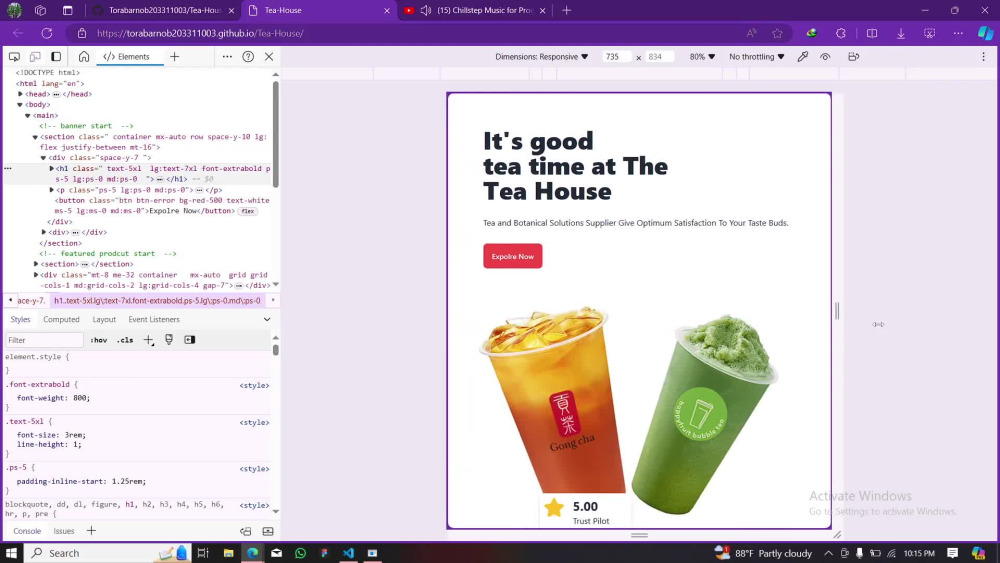Select the 'banner start' comment line
The width and height of the screenshot is (1000, 563).
(x=86, y=126)
